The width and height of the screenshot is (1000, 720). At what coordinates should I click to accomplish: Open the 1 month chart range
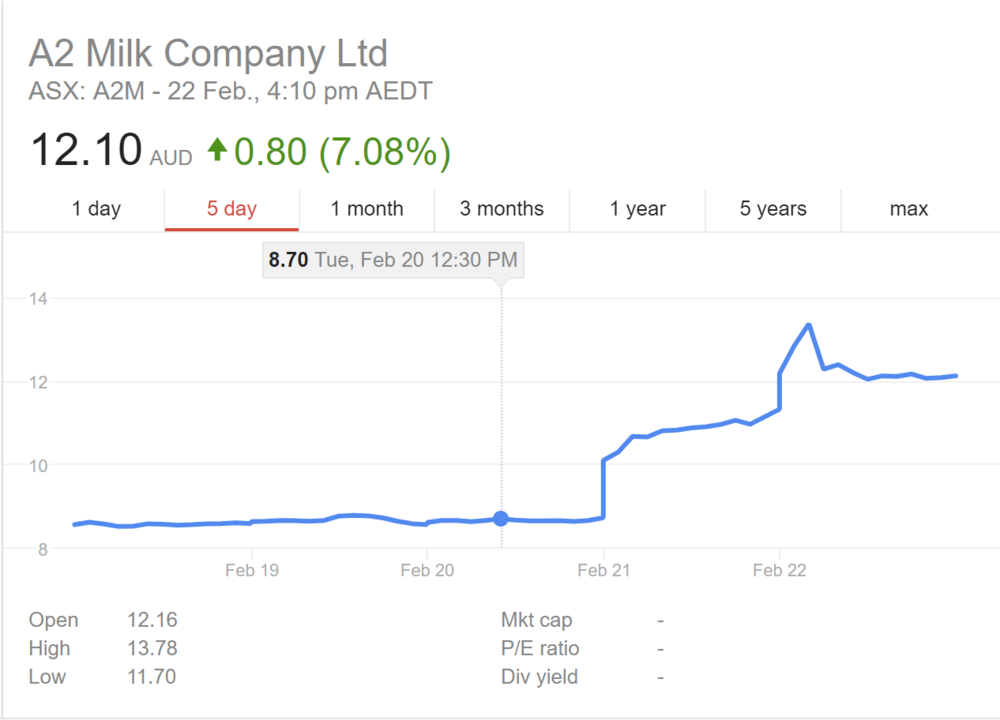pyautogui.click(x=367, y=209)
